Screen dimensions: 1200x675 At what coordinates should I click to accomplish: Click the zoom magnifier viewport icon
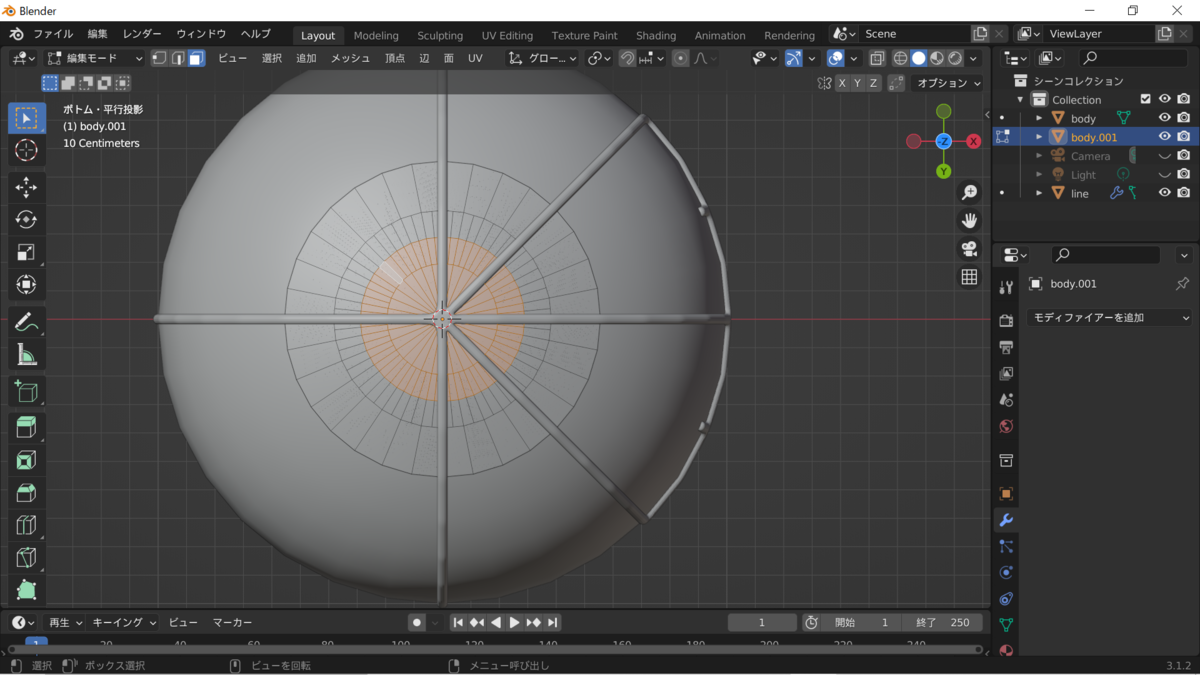(969, 192)
